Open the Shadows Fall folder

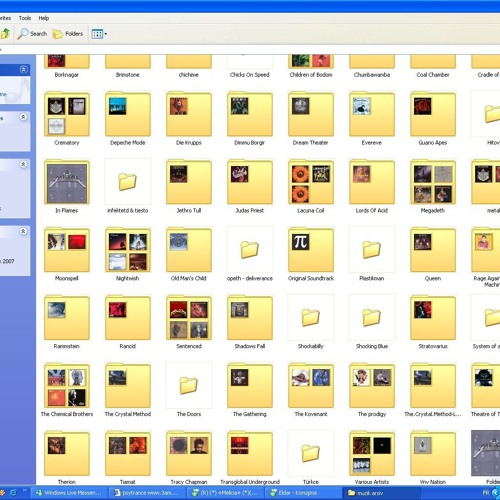coord(250,318)
